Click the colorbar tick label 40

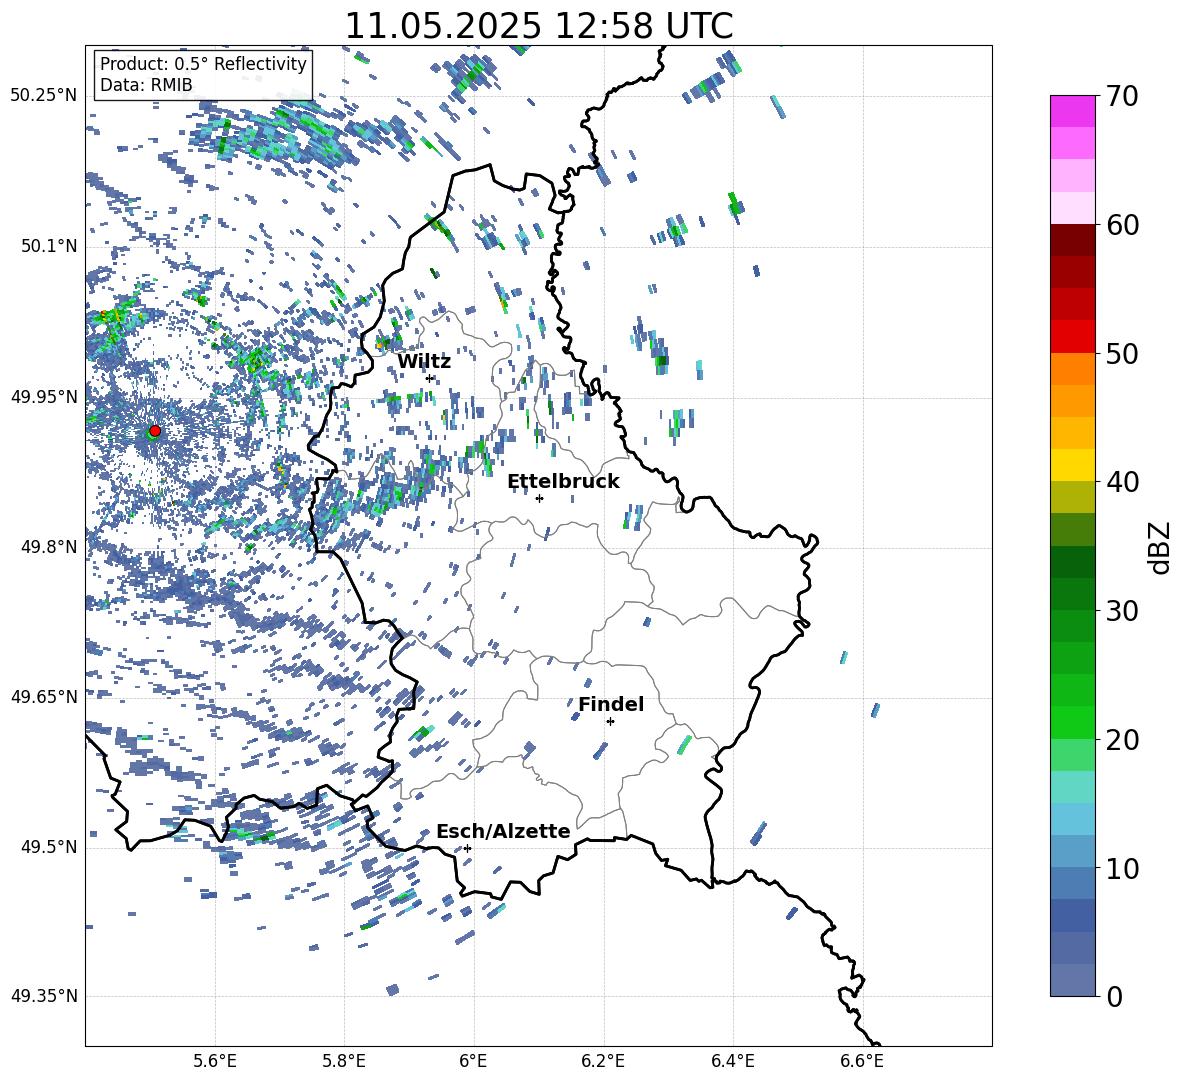click(x=1122, y=482)
